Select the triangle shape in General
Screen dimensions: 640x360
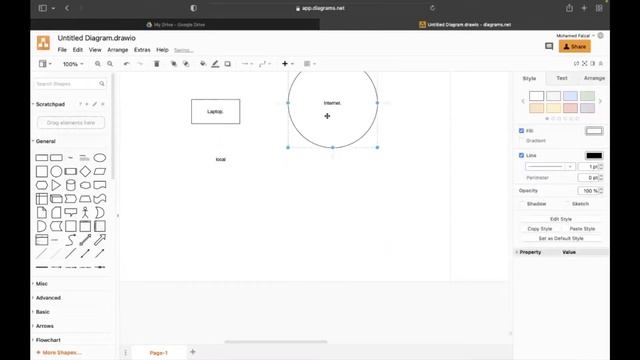point(56,185)
